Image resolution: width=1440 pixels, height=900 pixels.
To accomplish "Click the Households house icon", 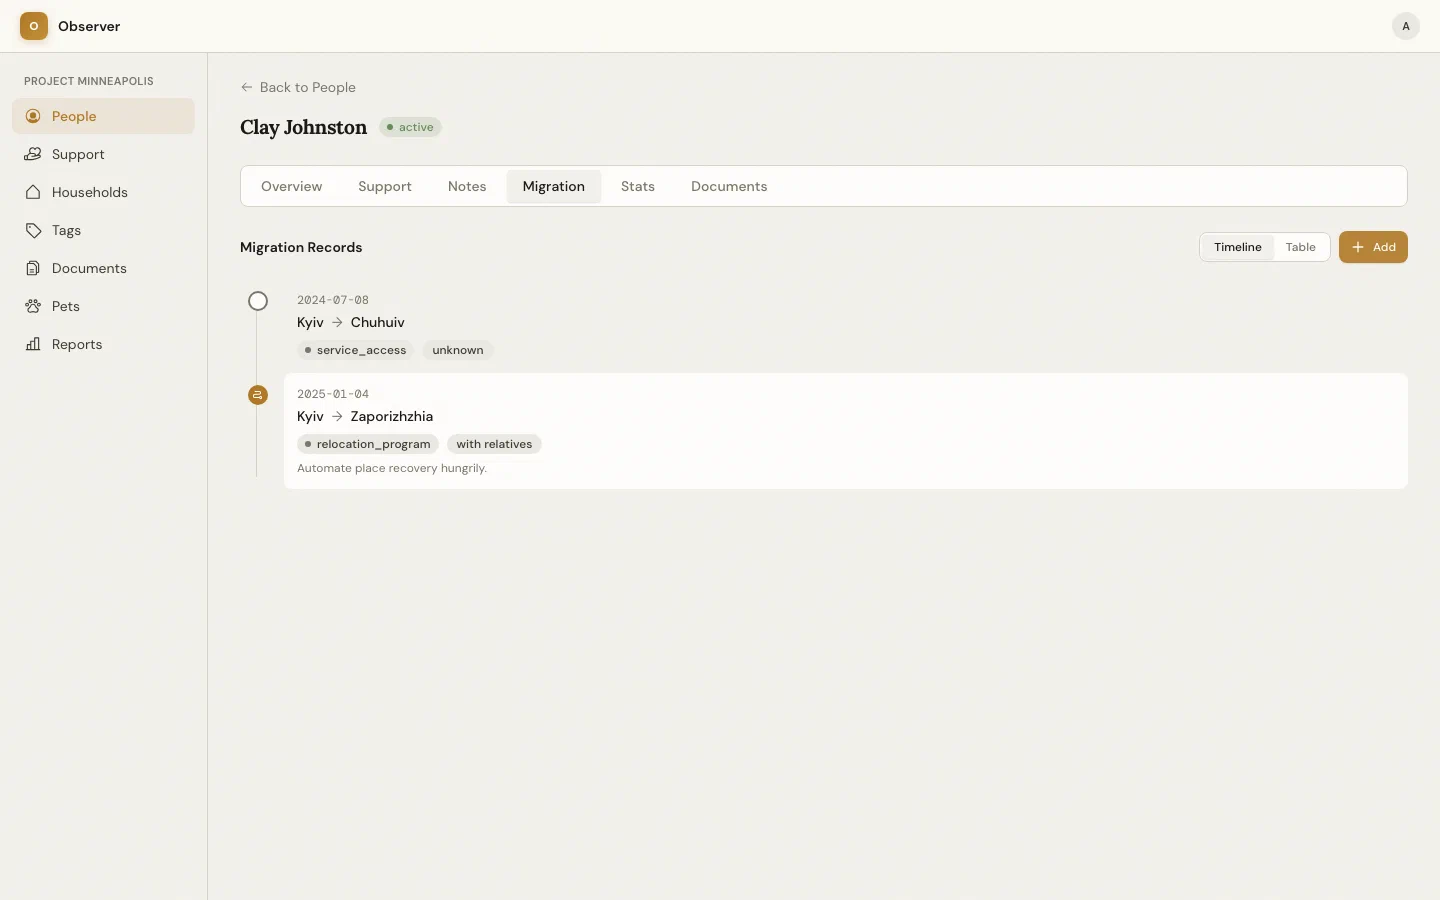I will click(33, 192).
